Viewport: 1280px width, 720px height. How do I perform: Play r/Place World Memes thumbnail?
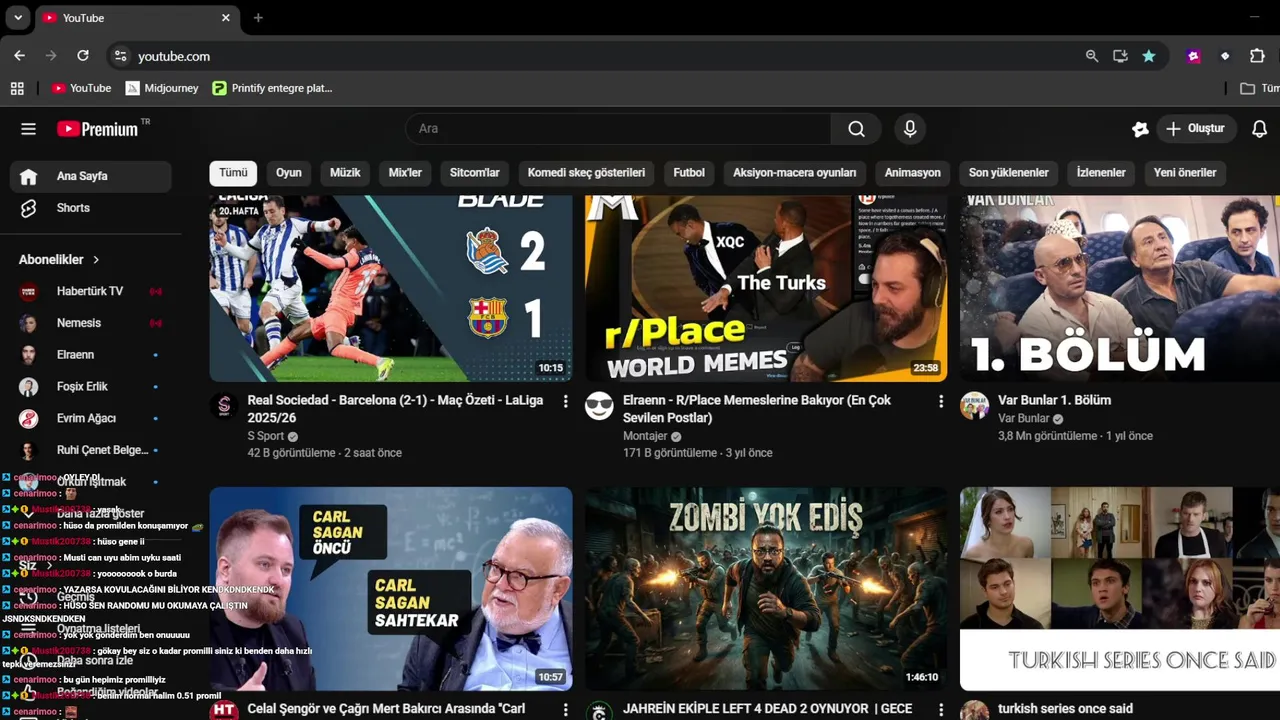tap(766, 288)
